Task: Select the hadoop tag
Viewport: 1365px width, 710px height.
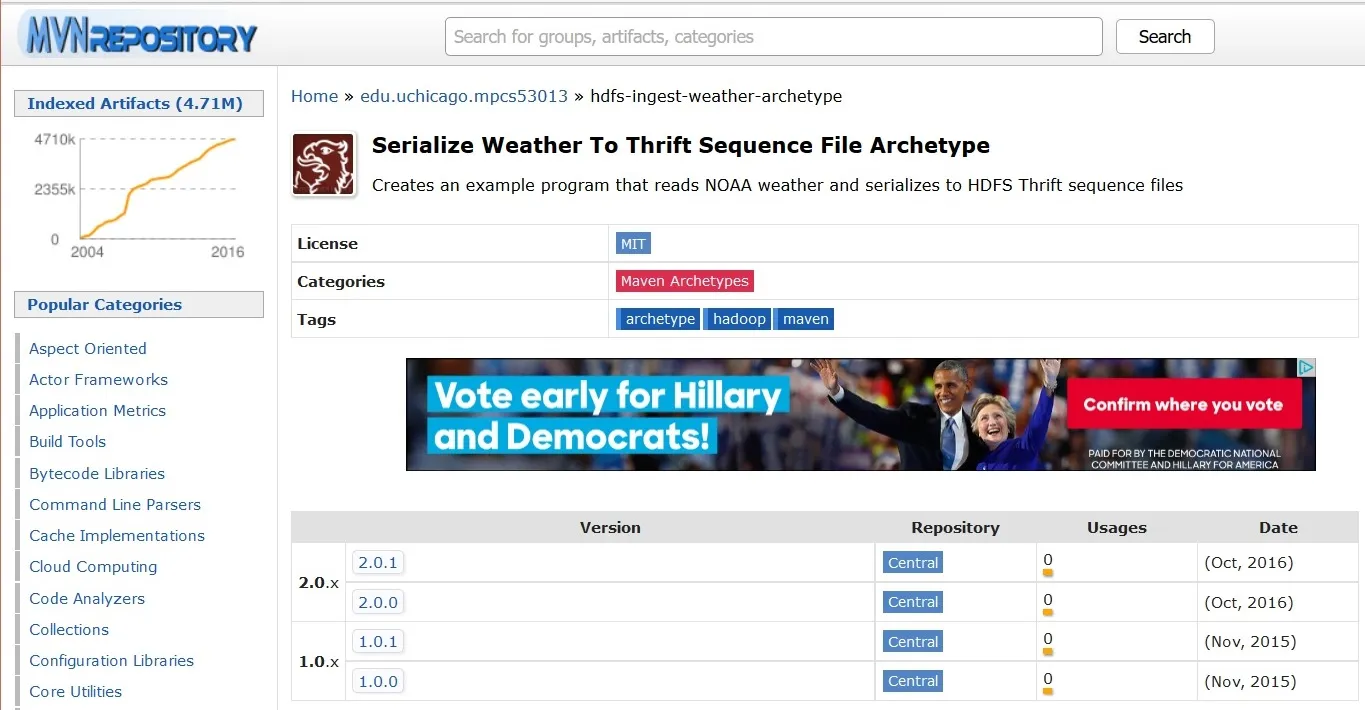Action: [737, 319]
